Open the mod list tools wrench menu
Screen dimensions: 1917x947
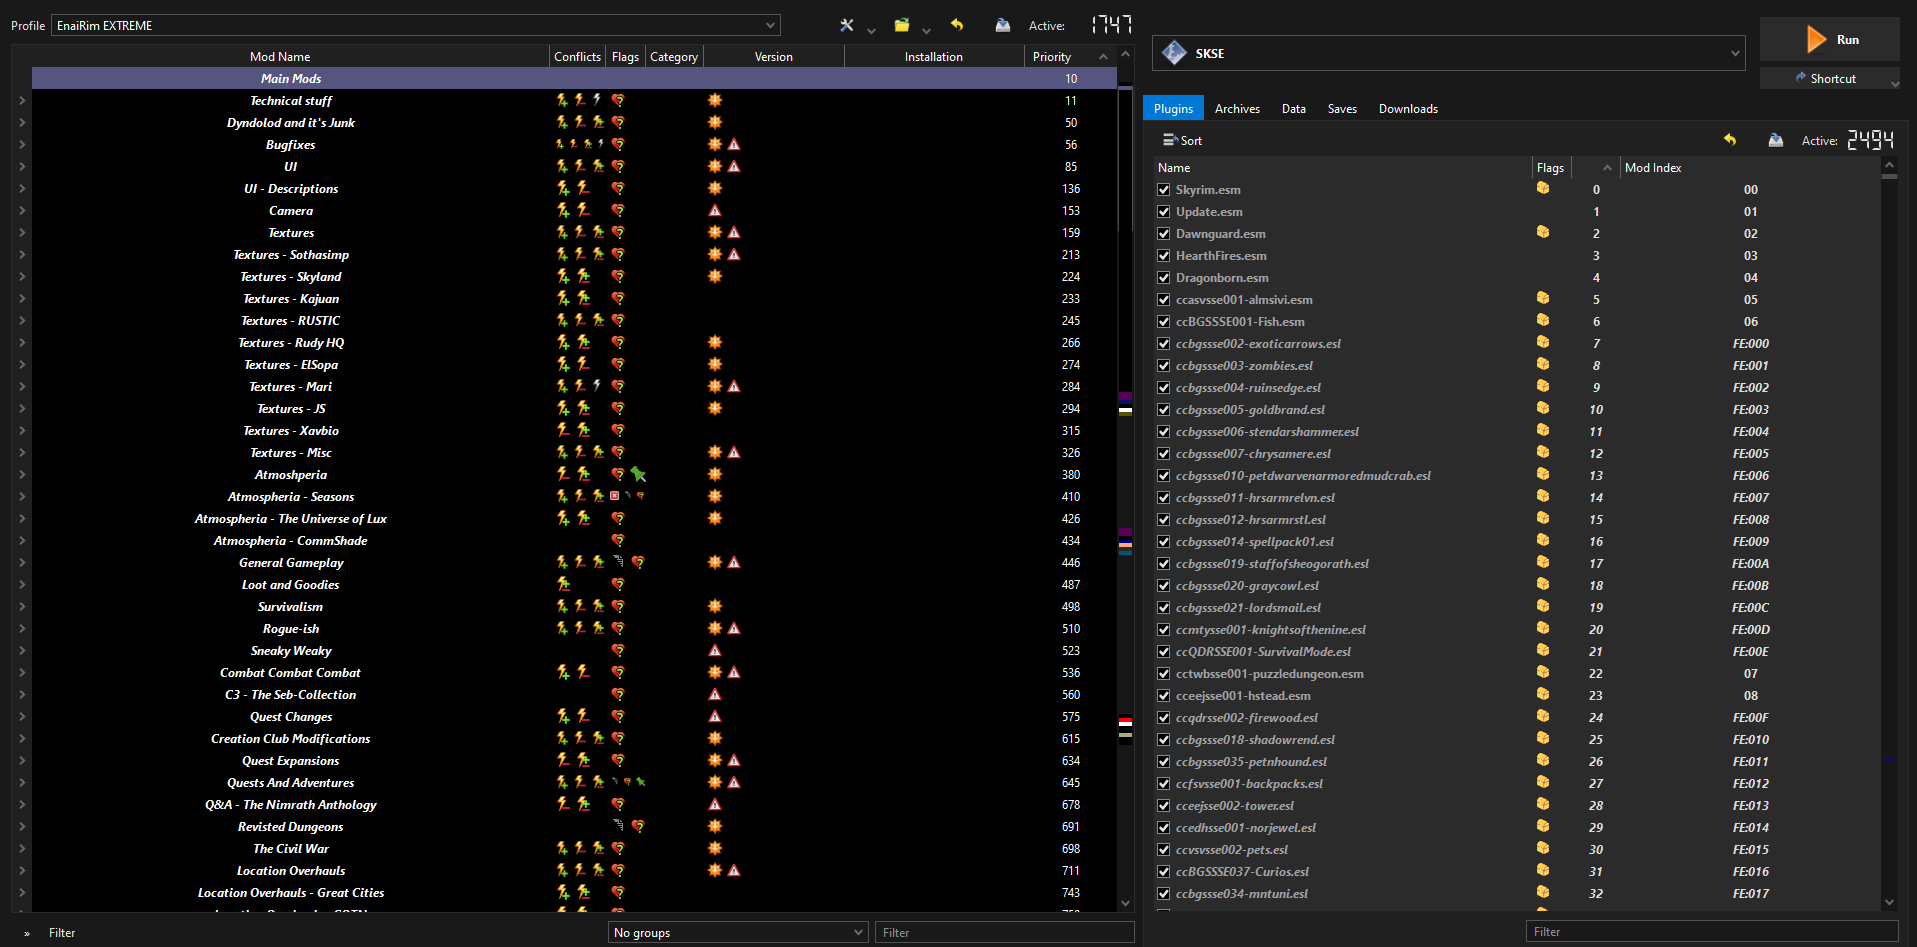(847, 26)
